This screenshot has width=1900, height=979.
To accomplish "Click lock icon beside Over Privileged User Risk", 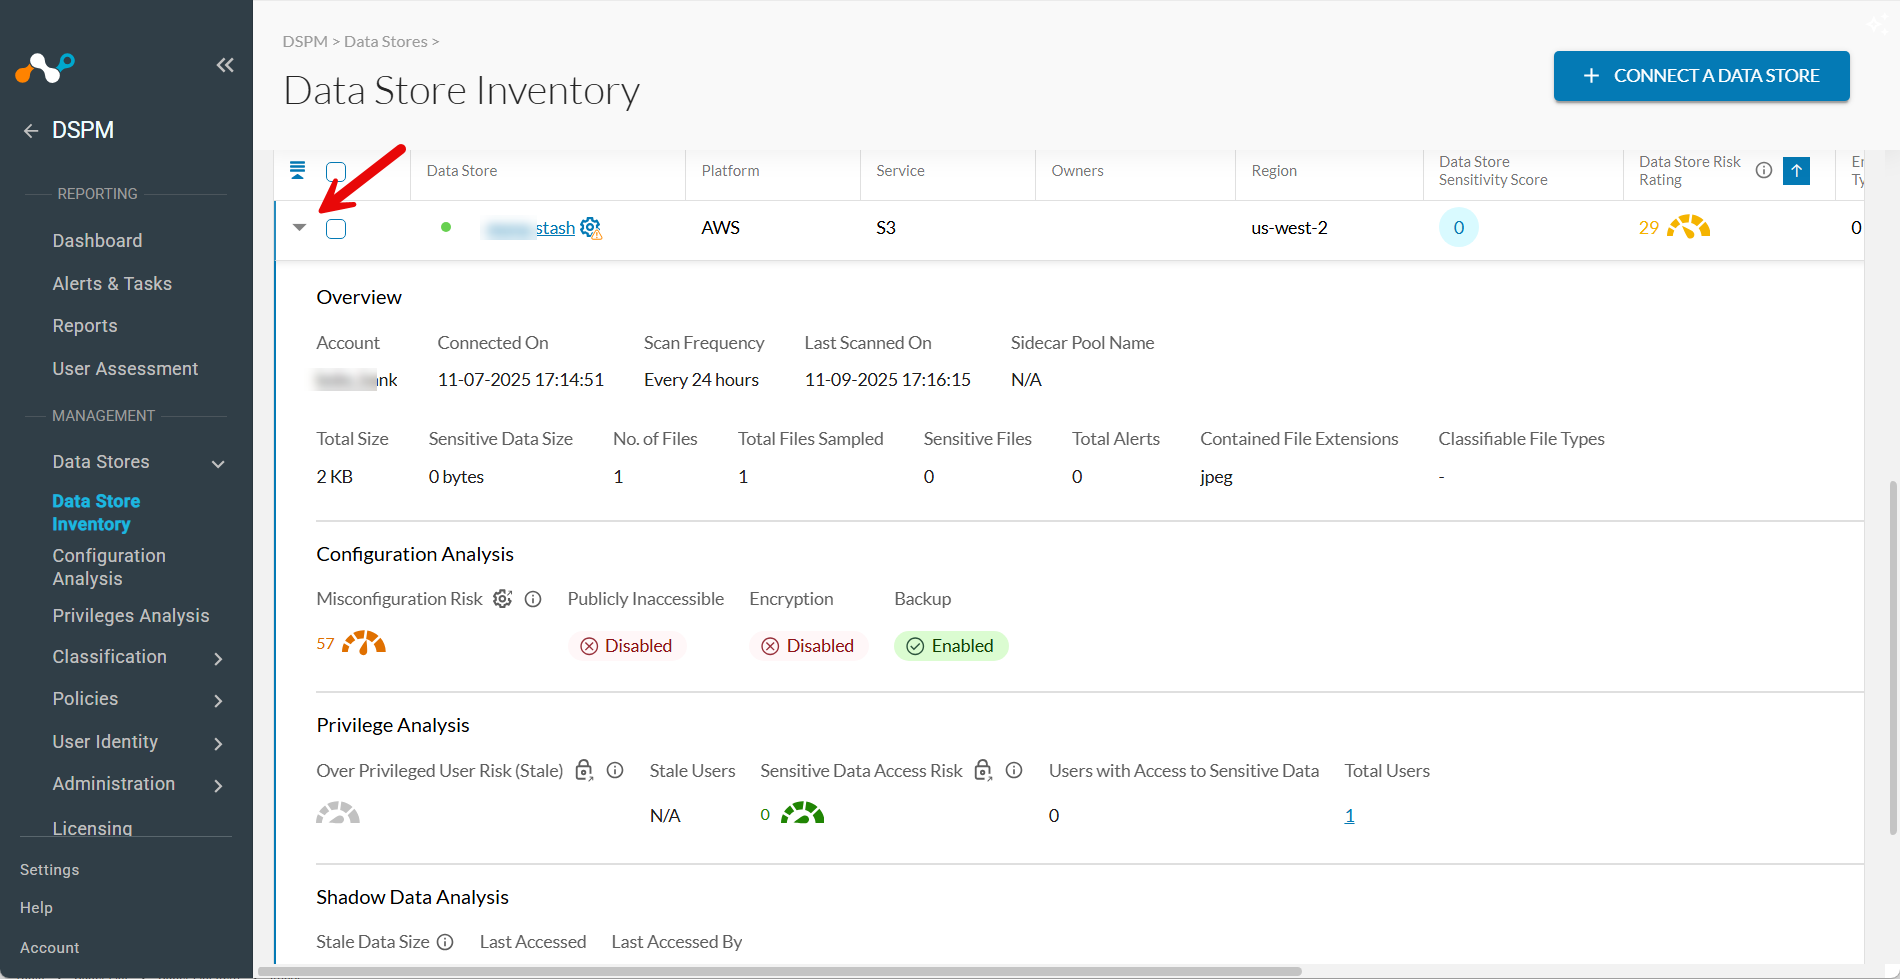I will 584,771.
